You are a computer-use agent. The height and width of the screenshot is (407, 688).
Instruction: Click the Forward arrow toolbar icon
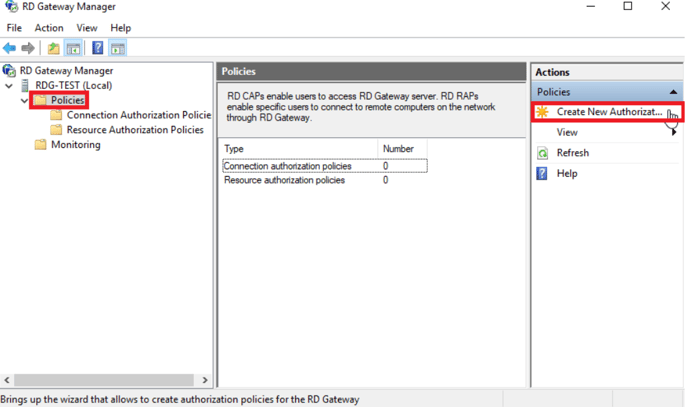28,48
